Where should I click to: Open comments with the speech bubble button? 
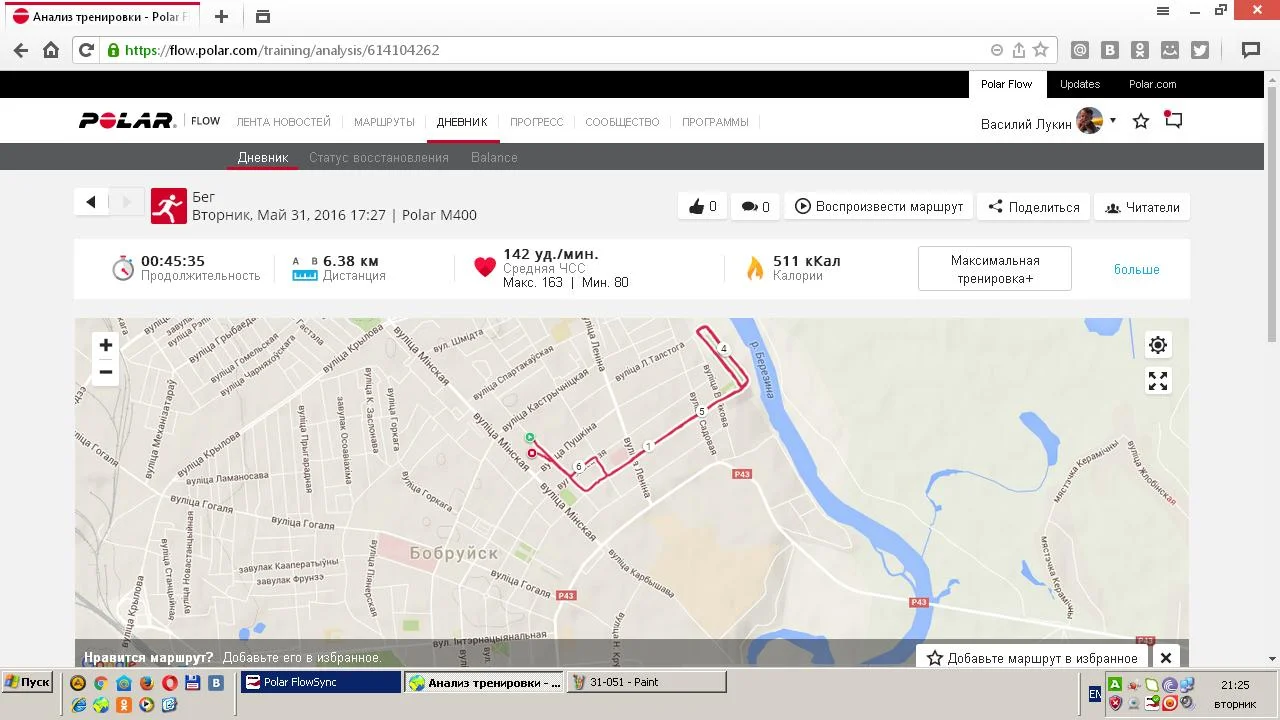755,207
